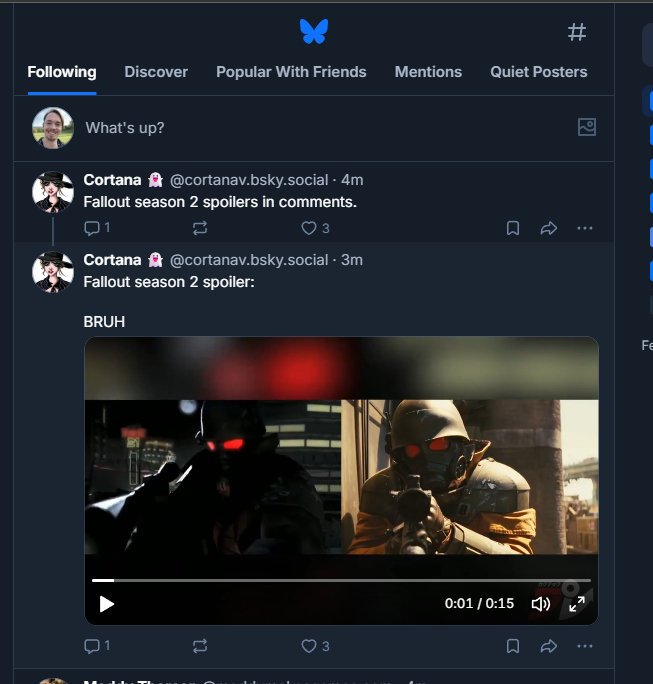Switch to the Discover tab
Image resolution: width=653 pixels, height=684 pixels.
pyautogui.click(x=156, y=72)
